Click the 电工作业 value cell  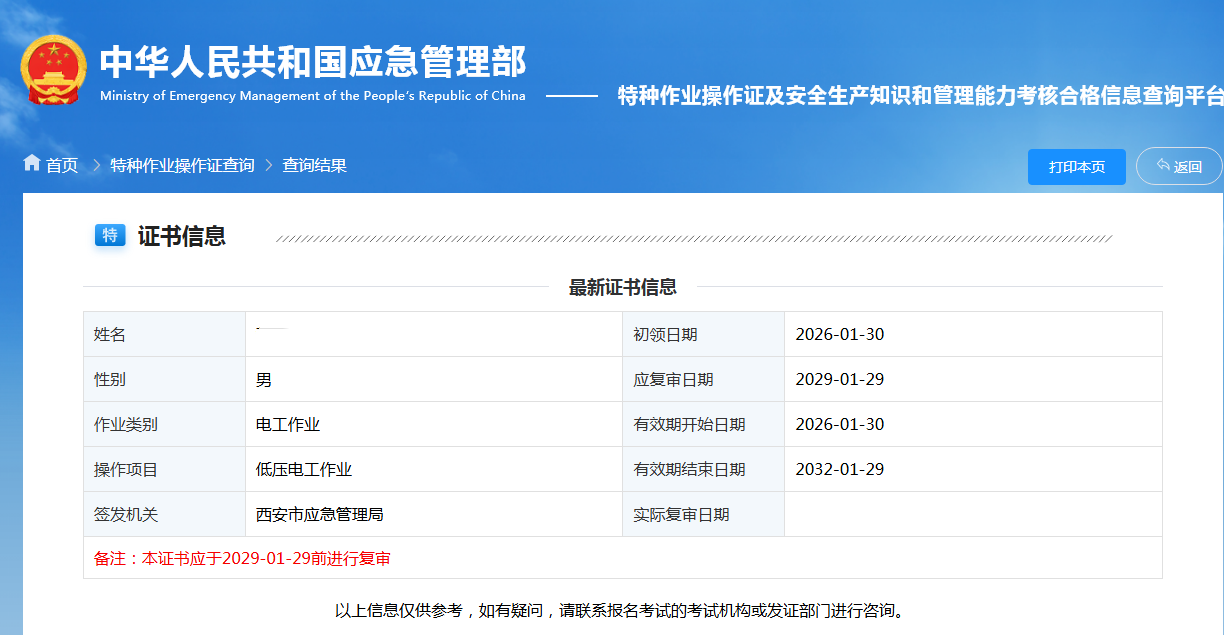pyautogui.click(x=433, y=424)
